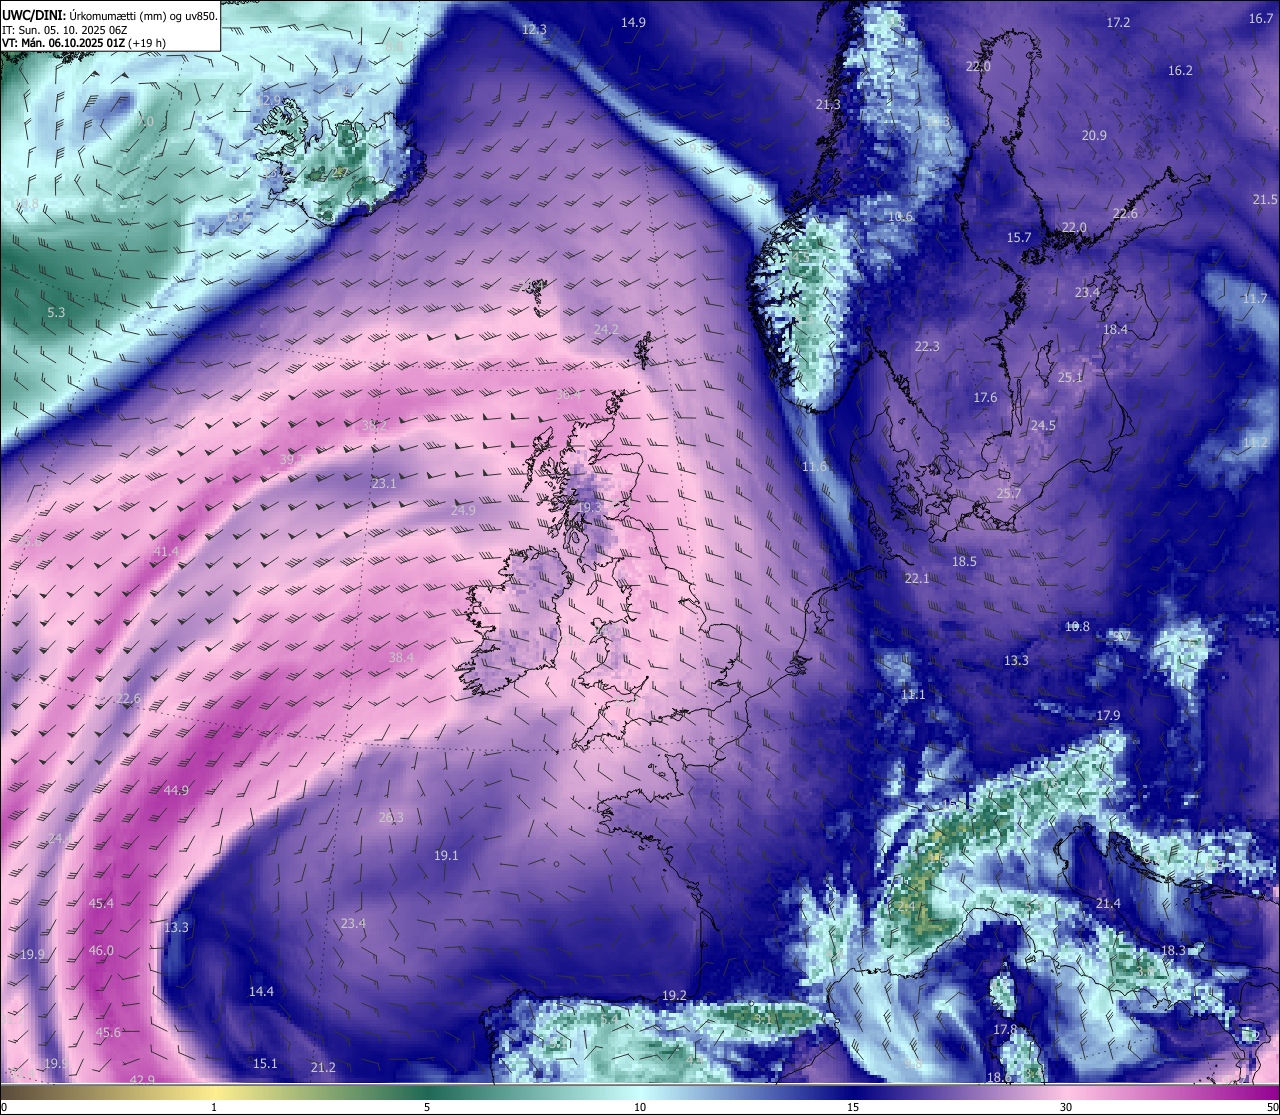Click the 10.6 value label
Screen dimensions: 1280x1115
click(900, 216)
